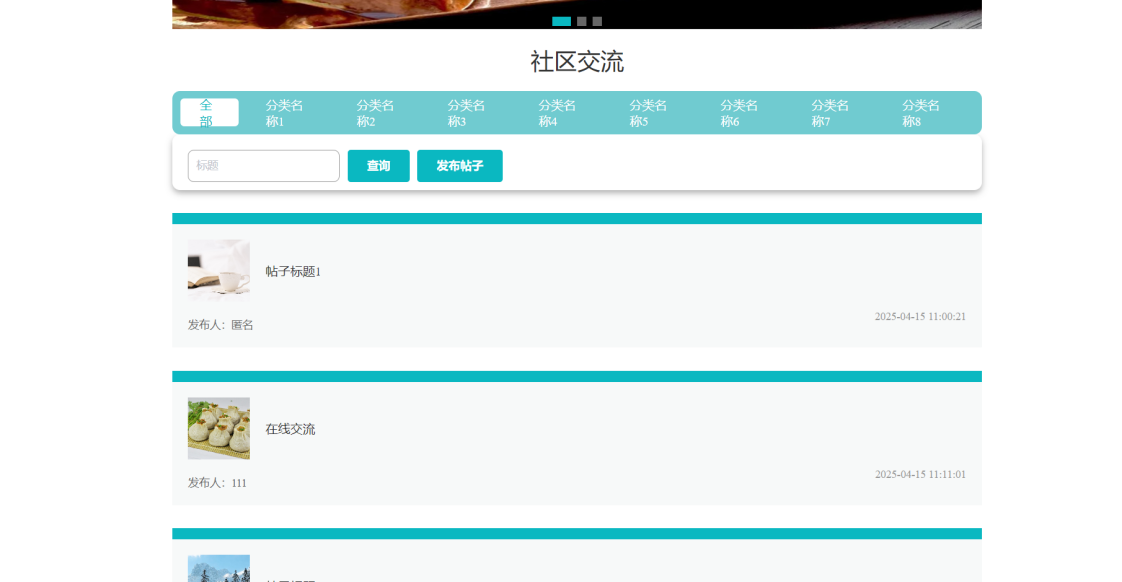Click the steamed buns post thumbnail

(x=219, y=428)
